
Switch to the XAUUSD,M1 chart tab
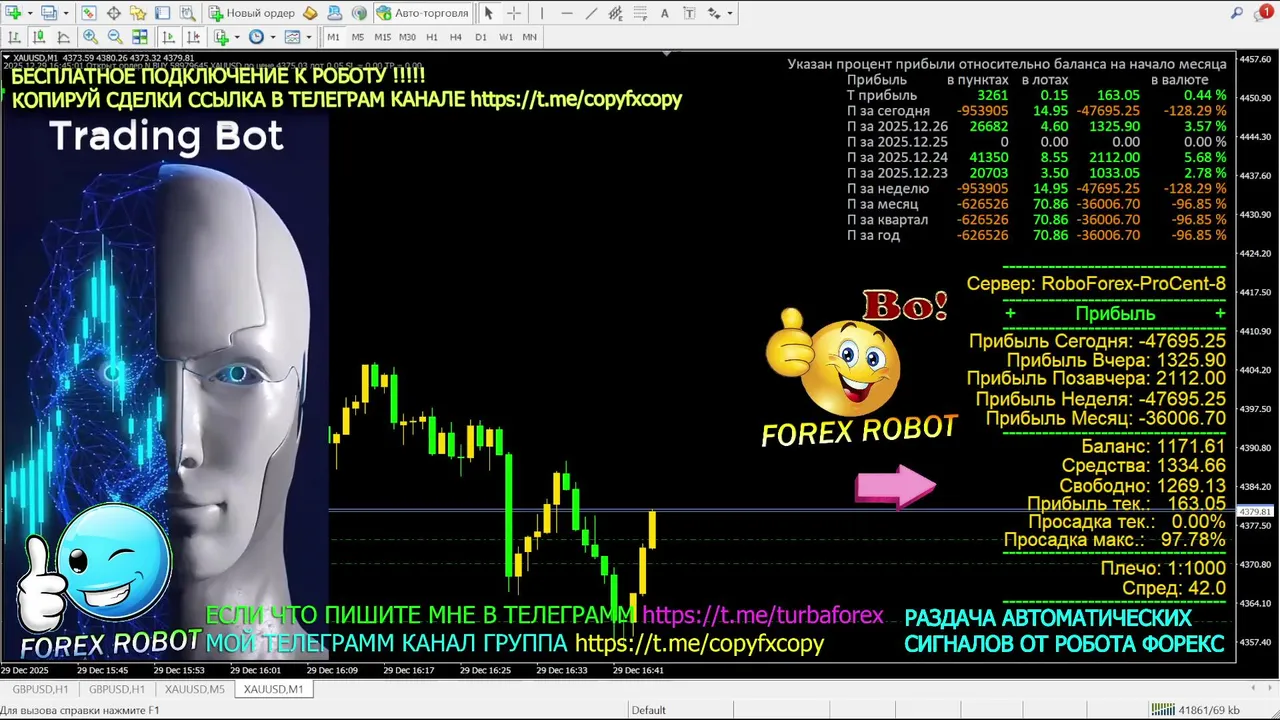[273, 689]
